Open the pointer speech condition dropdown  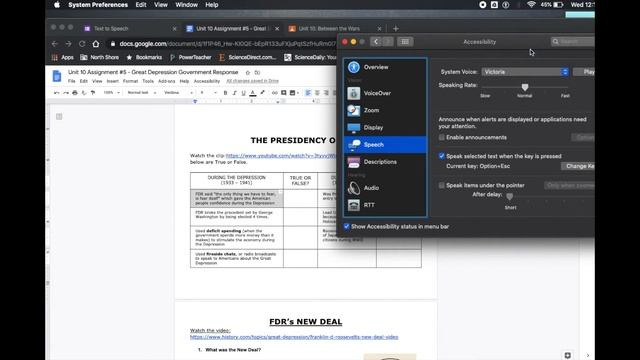click(569, 185)
